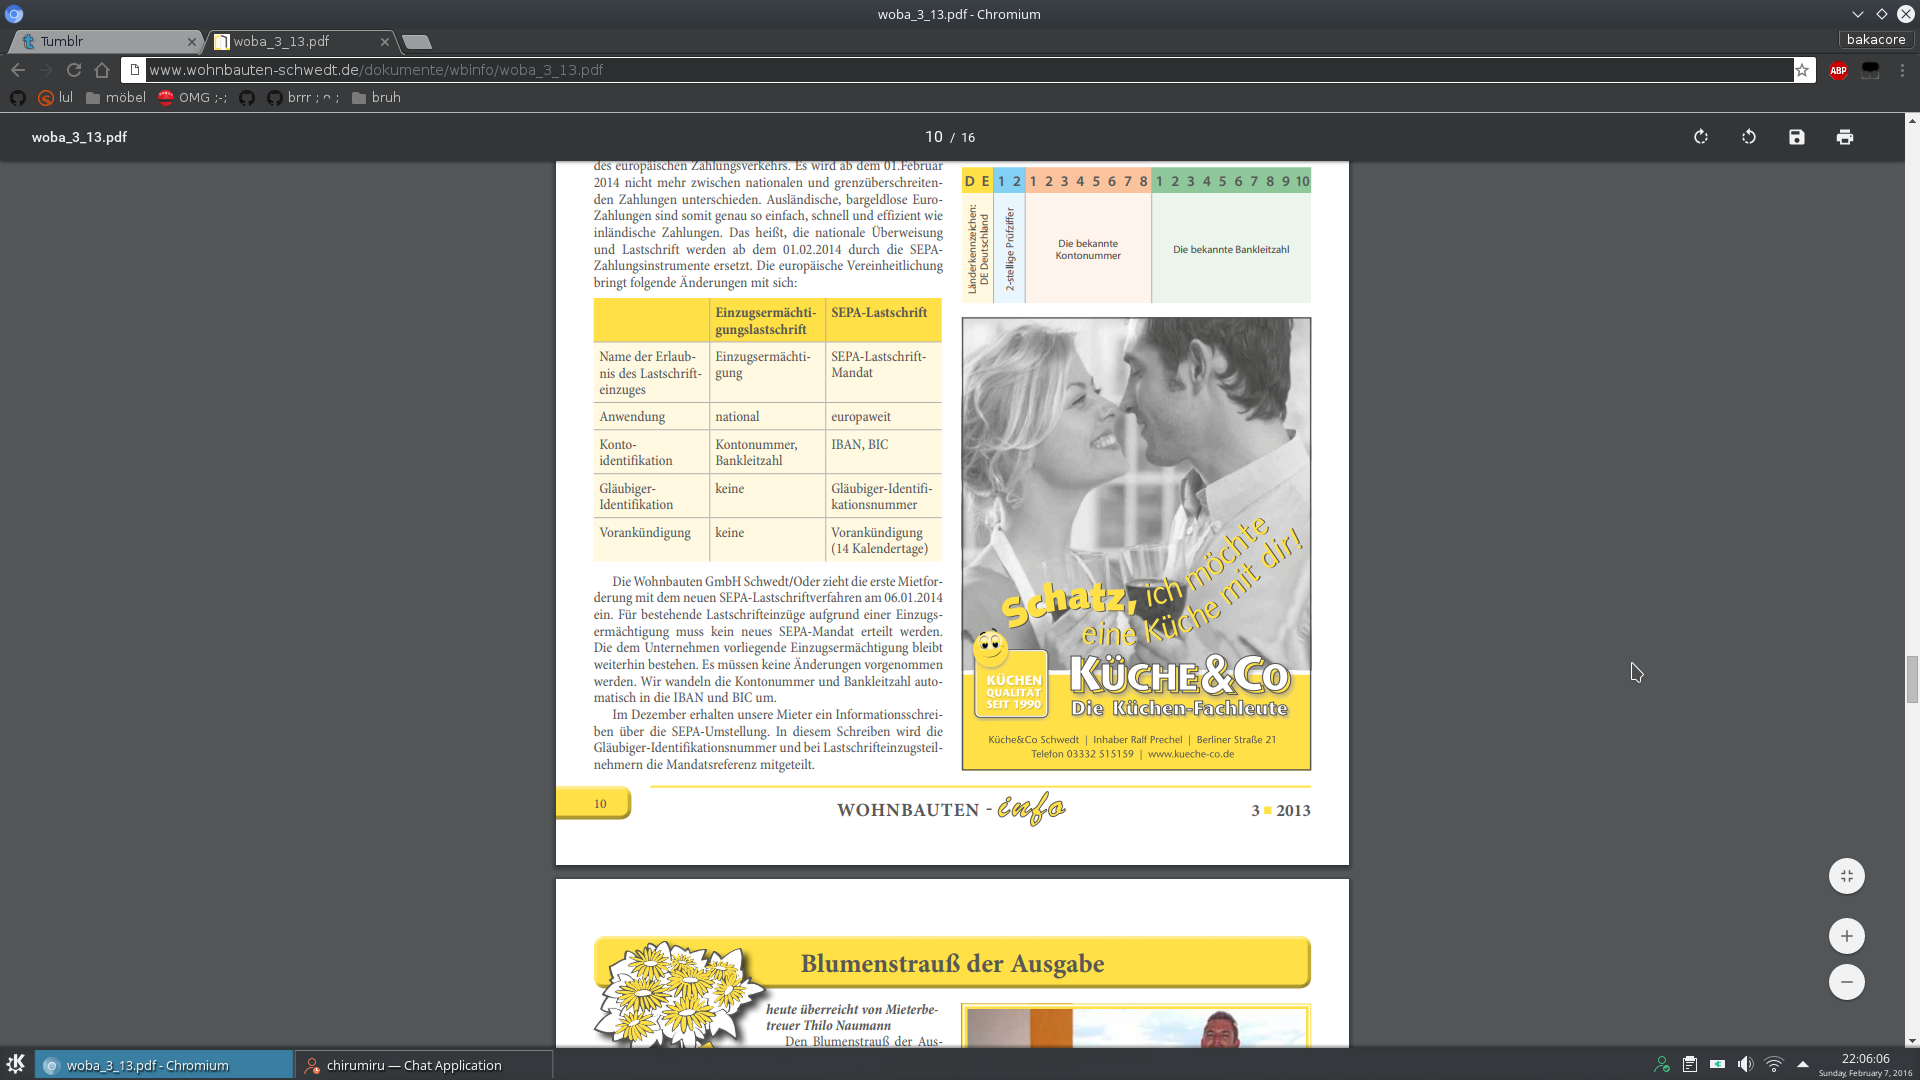This screenshot has height=1080, width=1920.
Task: Open the Chromium menu (three dots)
Action: (x=1902, y=70)
